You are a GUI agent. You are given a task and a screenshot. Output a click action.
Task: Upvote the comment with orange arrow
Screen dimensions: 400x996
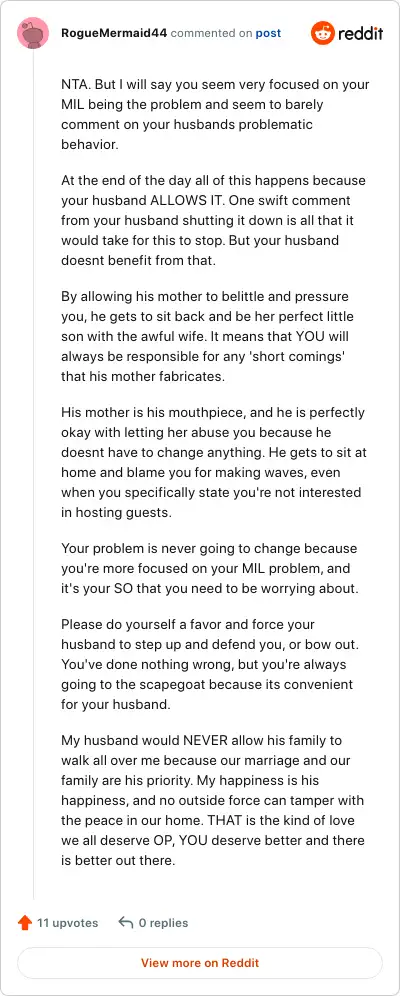25,922
